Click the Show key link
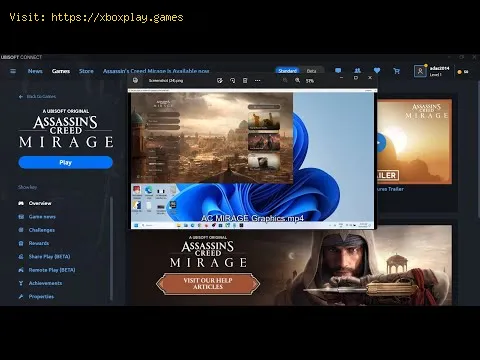480x360 pixels. (x=27, y=187)
